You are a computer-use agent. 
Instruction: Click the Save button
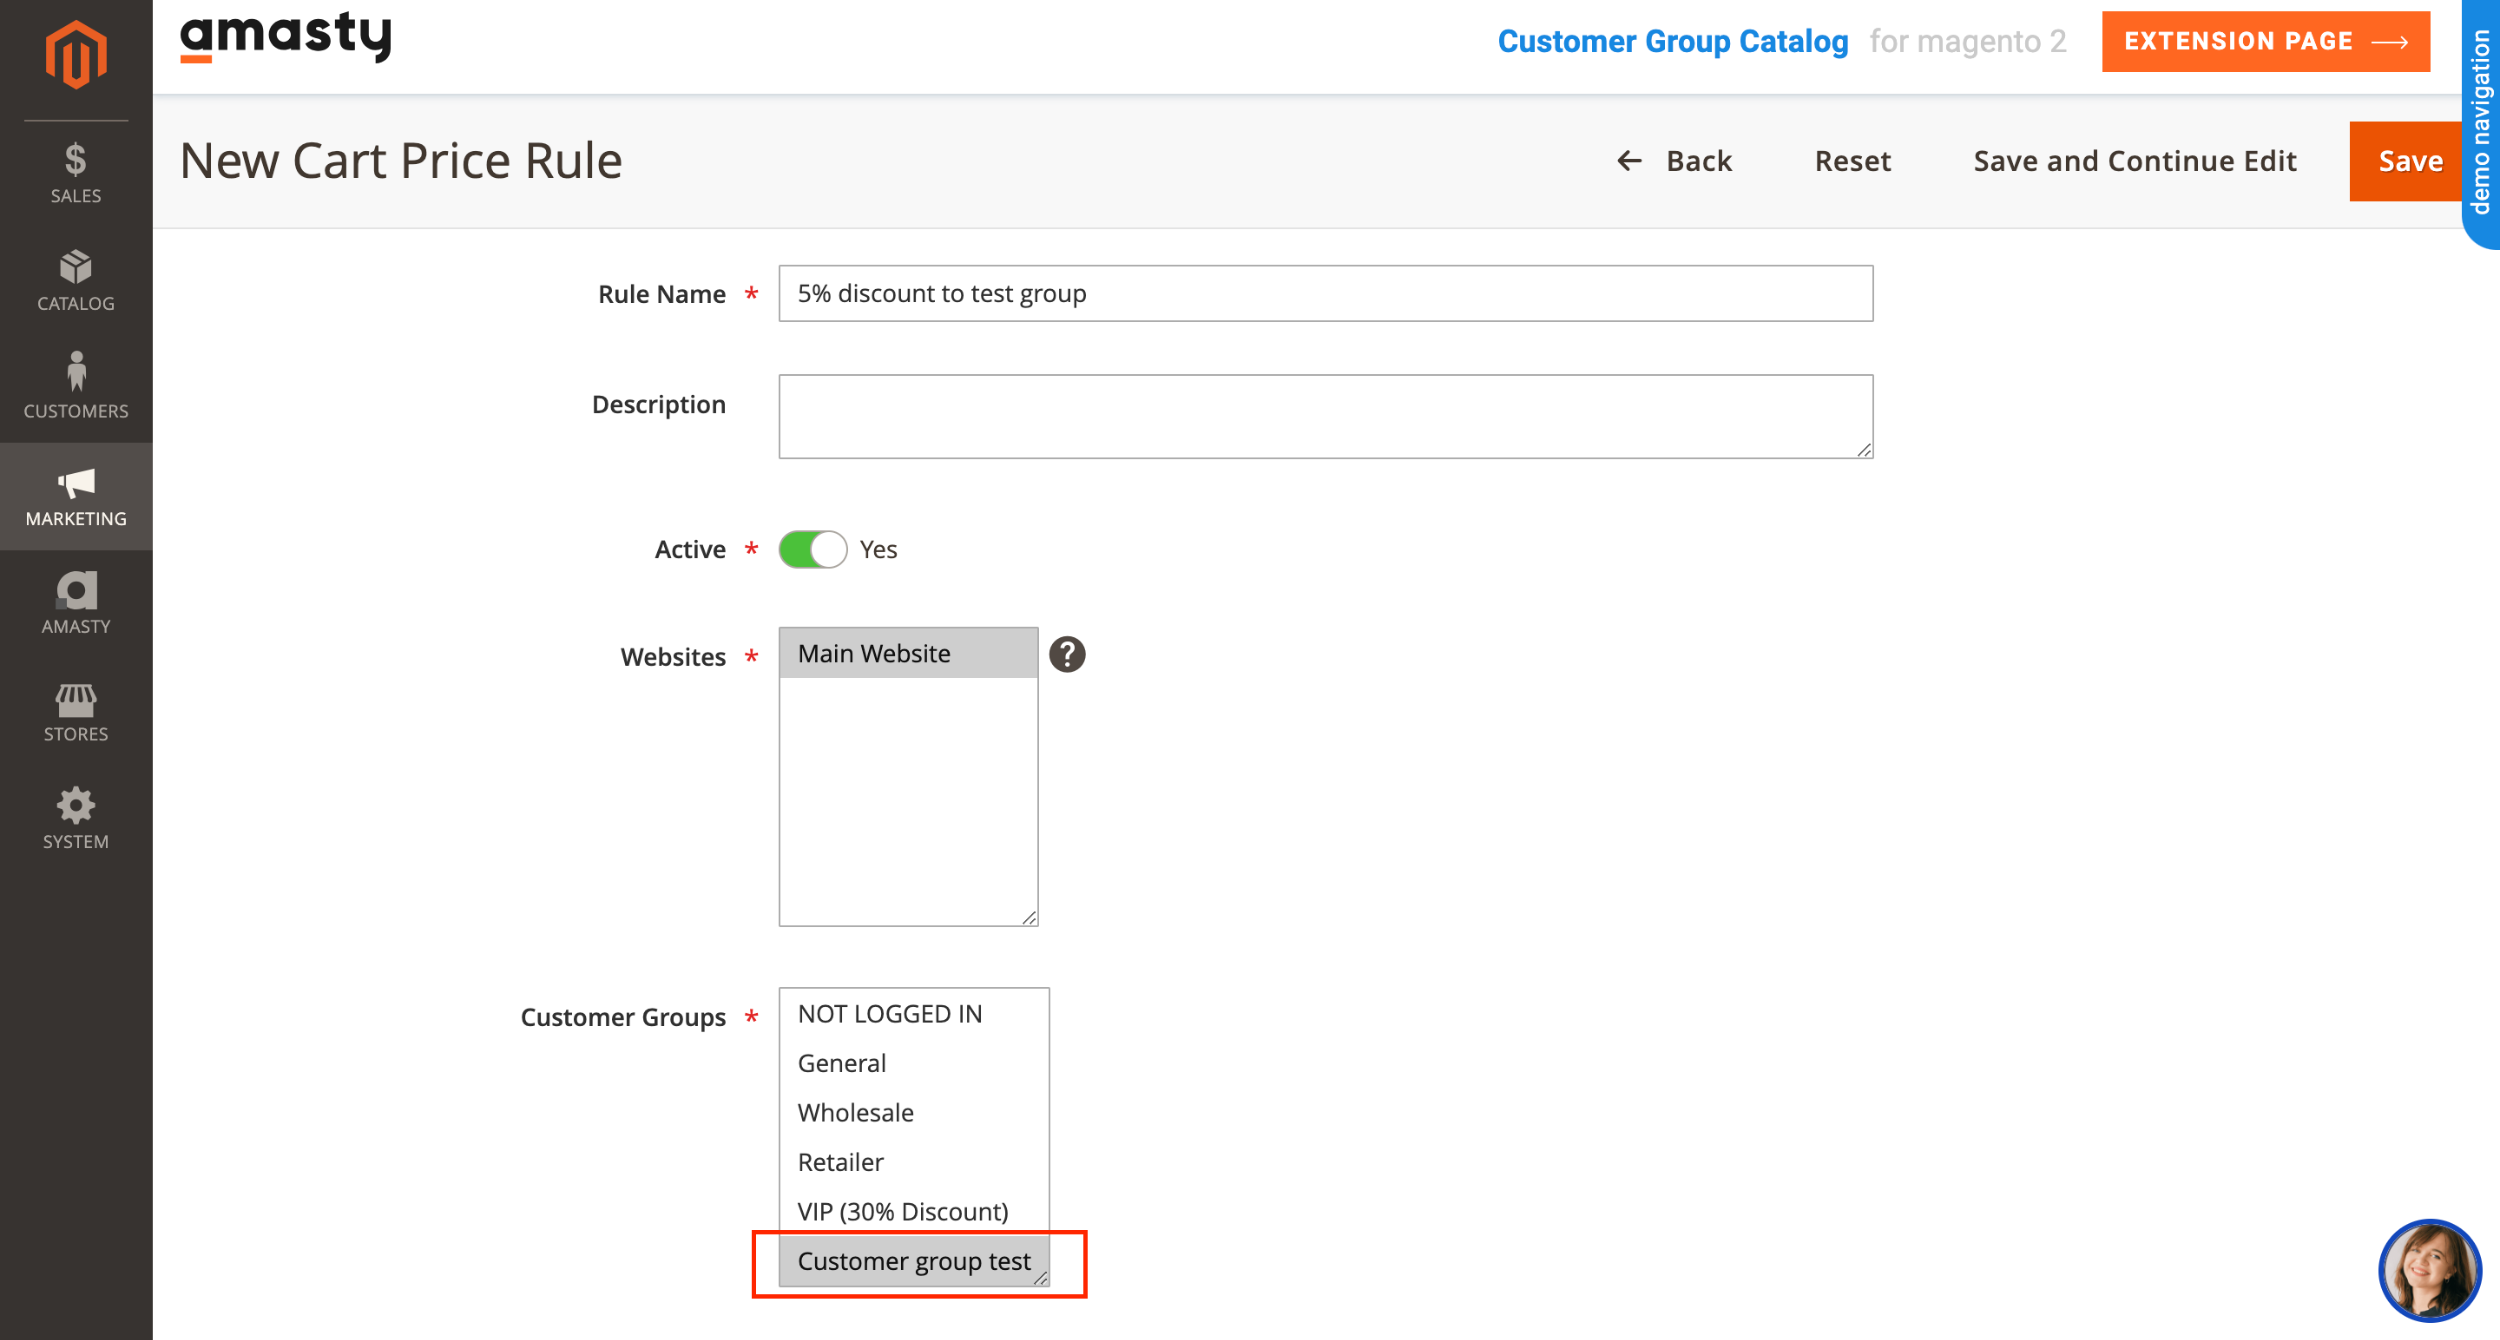tap(2410, 160)
